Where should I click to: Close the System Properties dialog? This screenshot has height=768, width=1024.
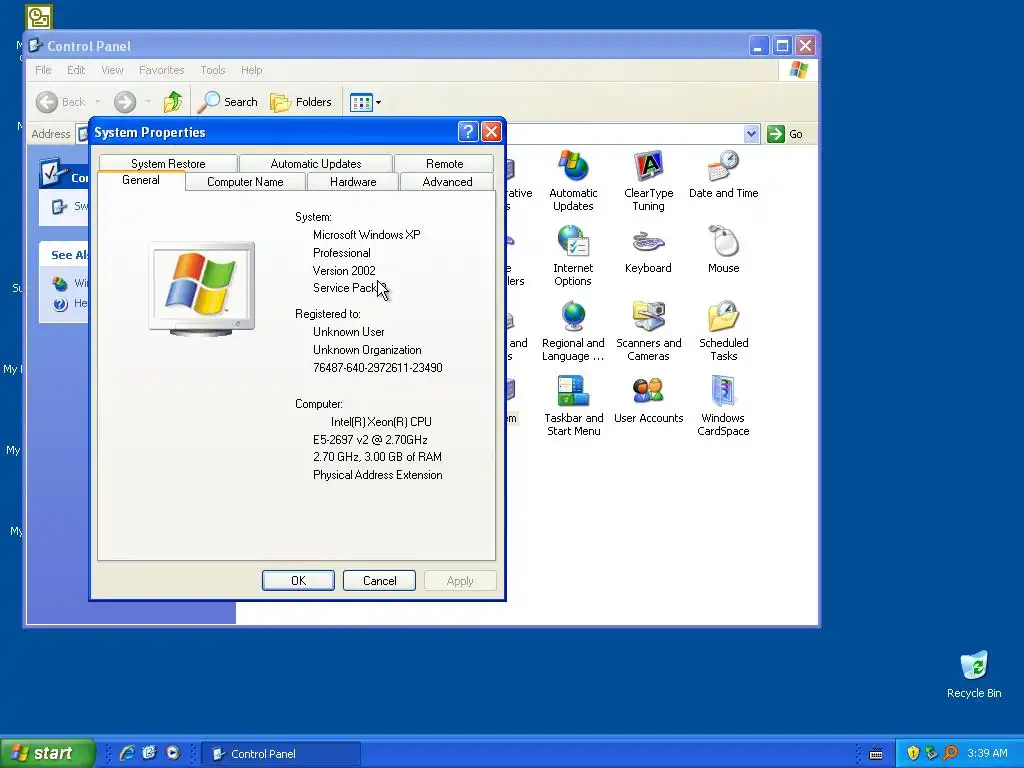click(x=491, y=132)
